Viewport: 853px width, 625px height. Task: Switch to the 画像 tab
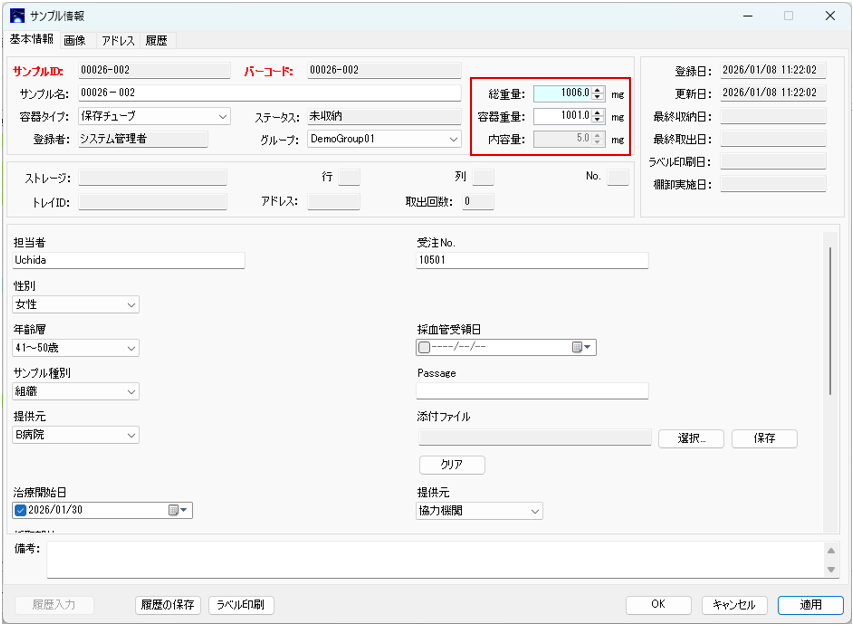74,41
